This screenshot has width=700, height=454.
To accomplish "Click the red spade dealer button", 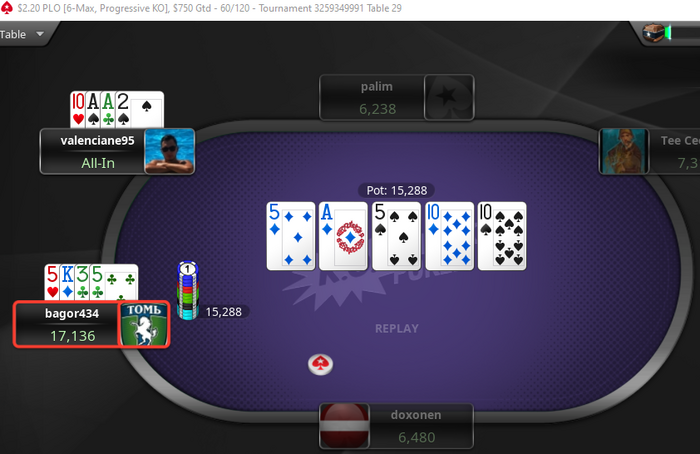I will [x=321, y=364].
